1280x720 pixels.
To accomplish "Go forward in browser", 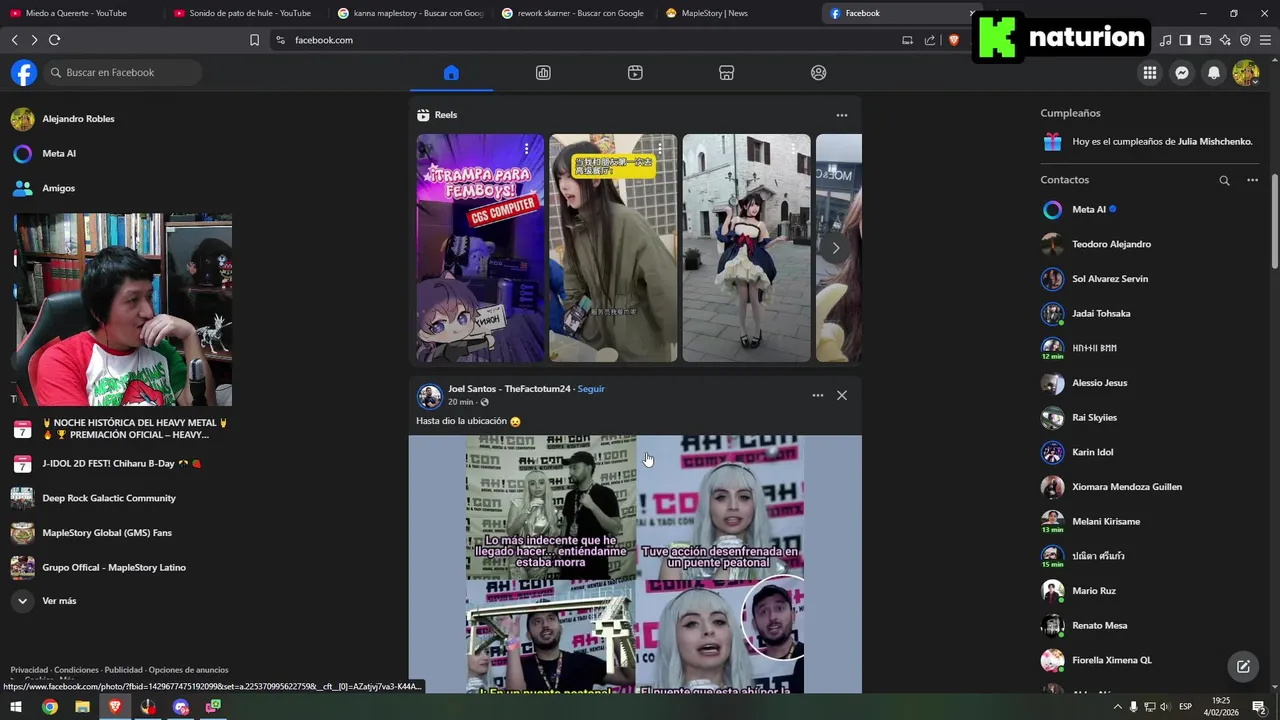I will (34, 40).
